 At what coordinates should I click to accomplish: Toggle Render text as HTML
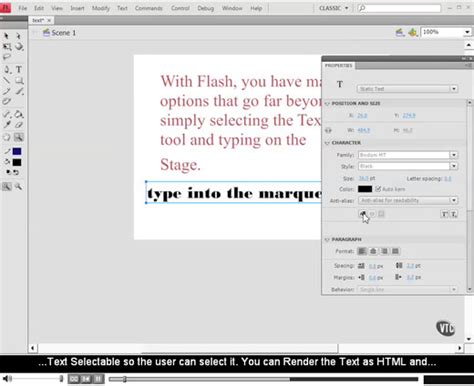[x=372, y=214]
